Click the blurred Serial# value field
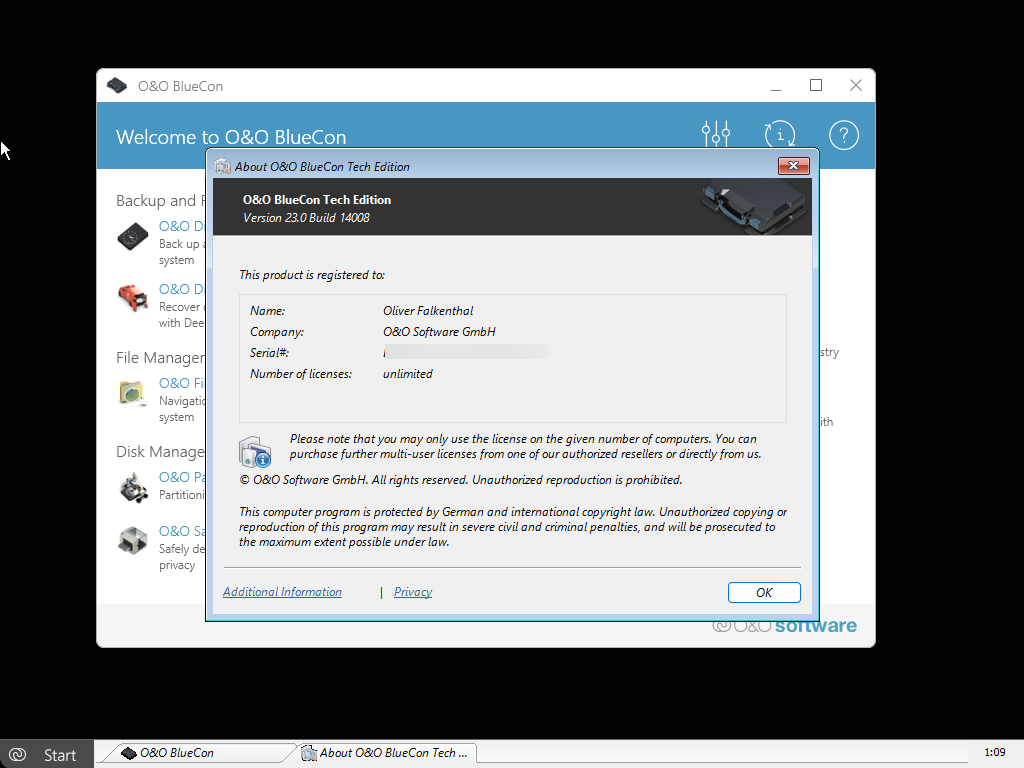1024x768 pixels. coord(467,353)
